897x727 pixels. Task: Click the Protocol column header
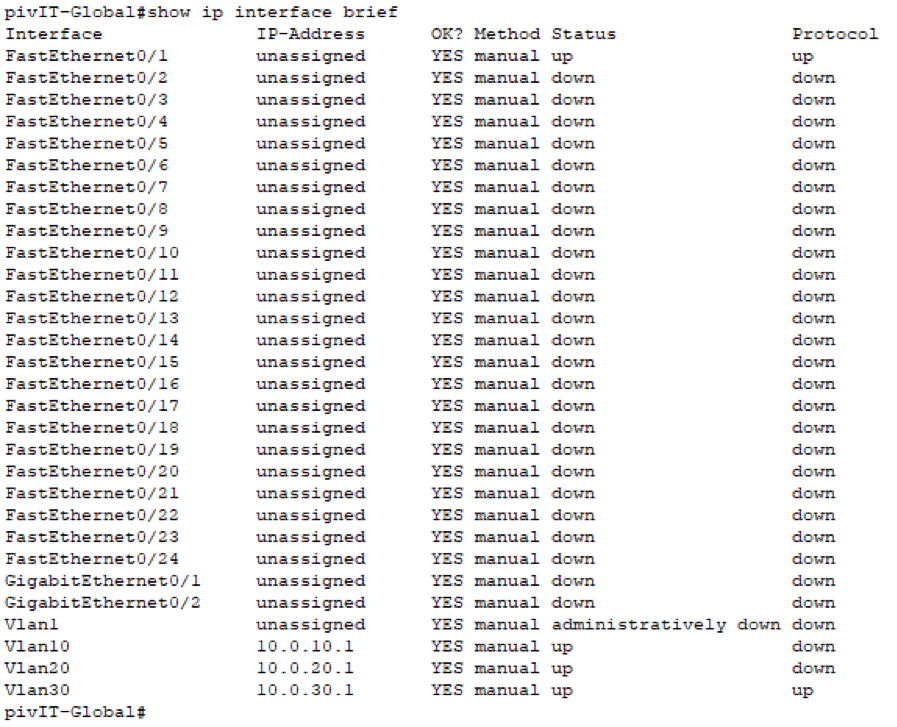coord(834,34)
